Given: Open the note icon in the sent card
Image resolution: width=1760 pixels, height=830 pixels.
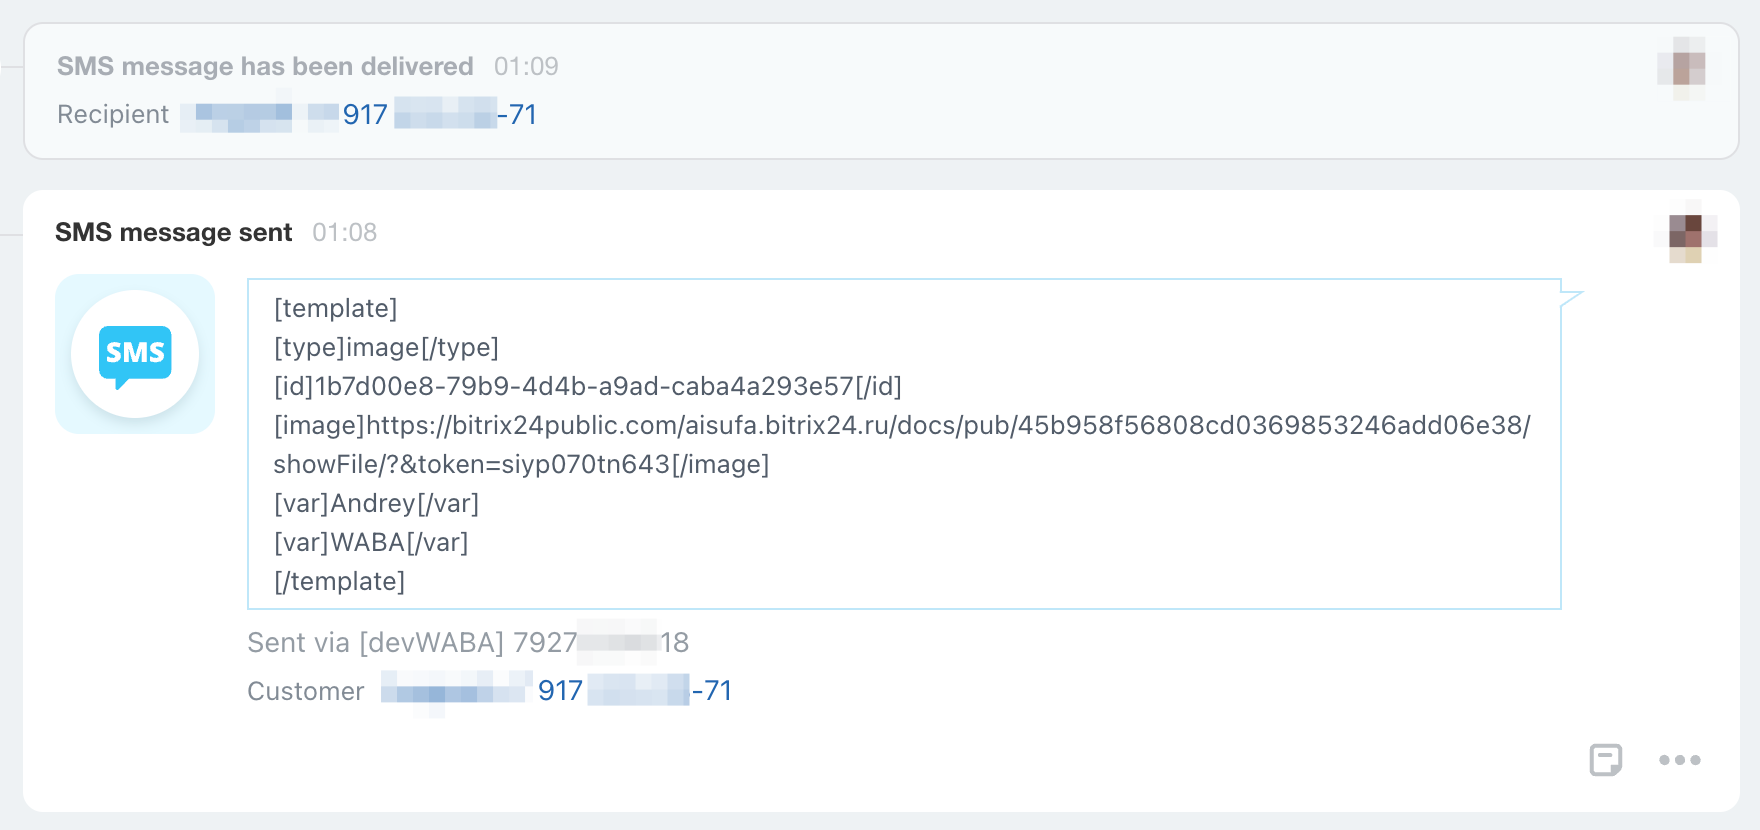Looking at the screenshot, I should pos(1605,760).
